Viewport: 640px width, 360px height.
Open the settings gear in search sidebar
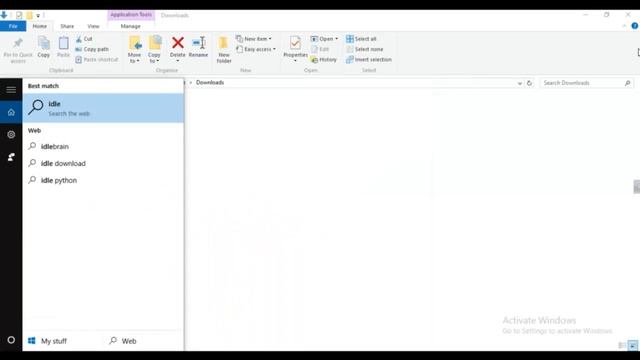11,134
